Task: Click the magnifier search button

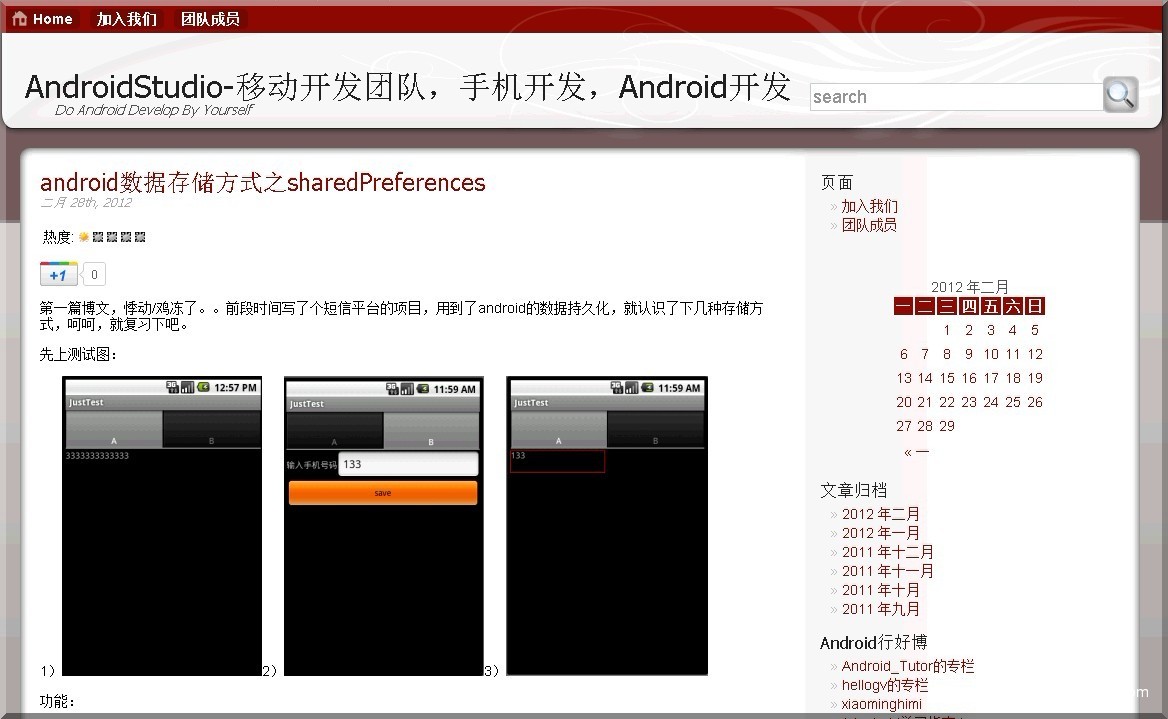Action: (1120, 95)
